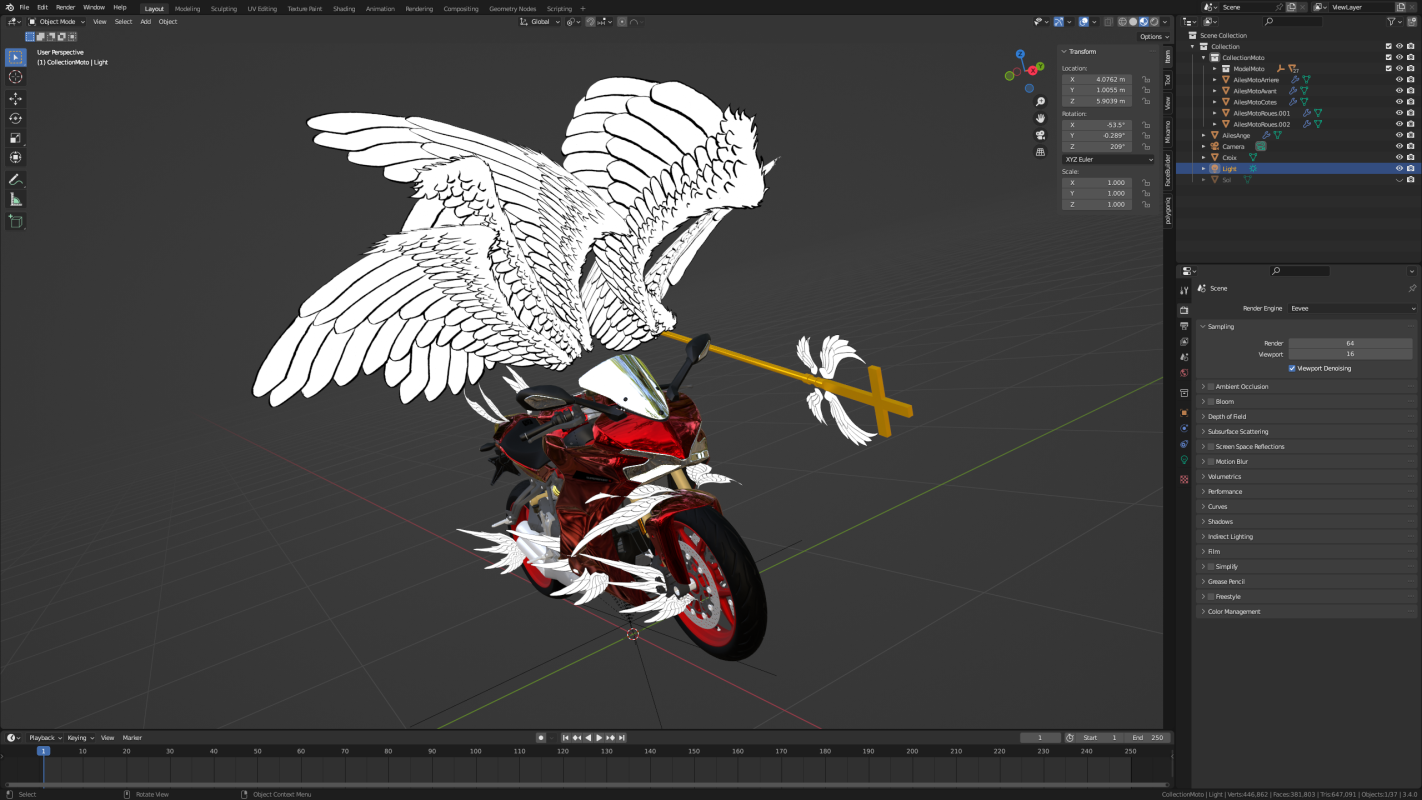Open the XYZ Euler rotation mode dropdown
1422x800 pixels.
(1107, 159)
